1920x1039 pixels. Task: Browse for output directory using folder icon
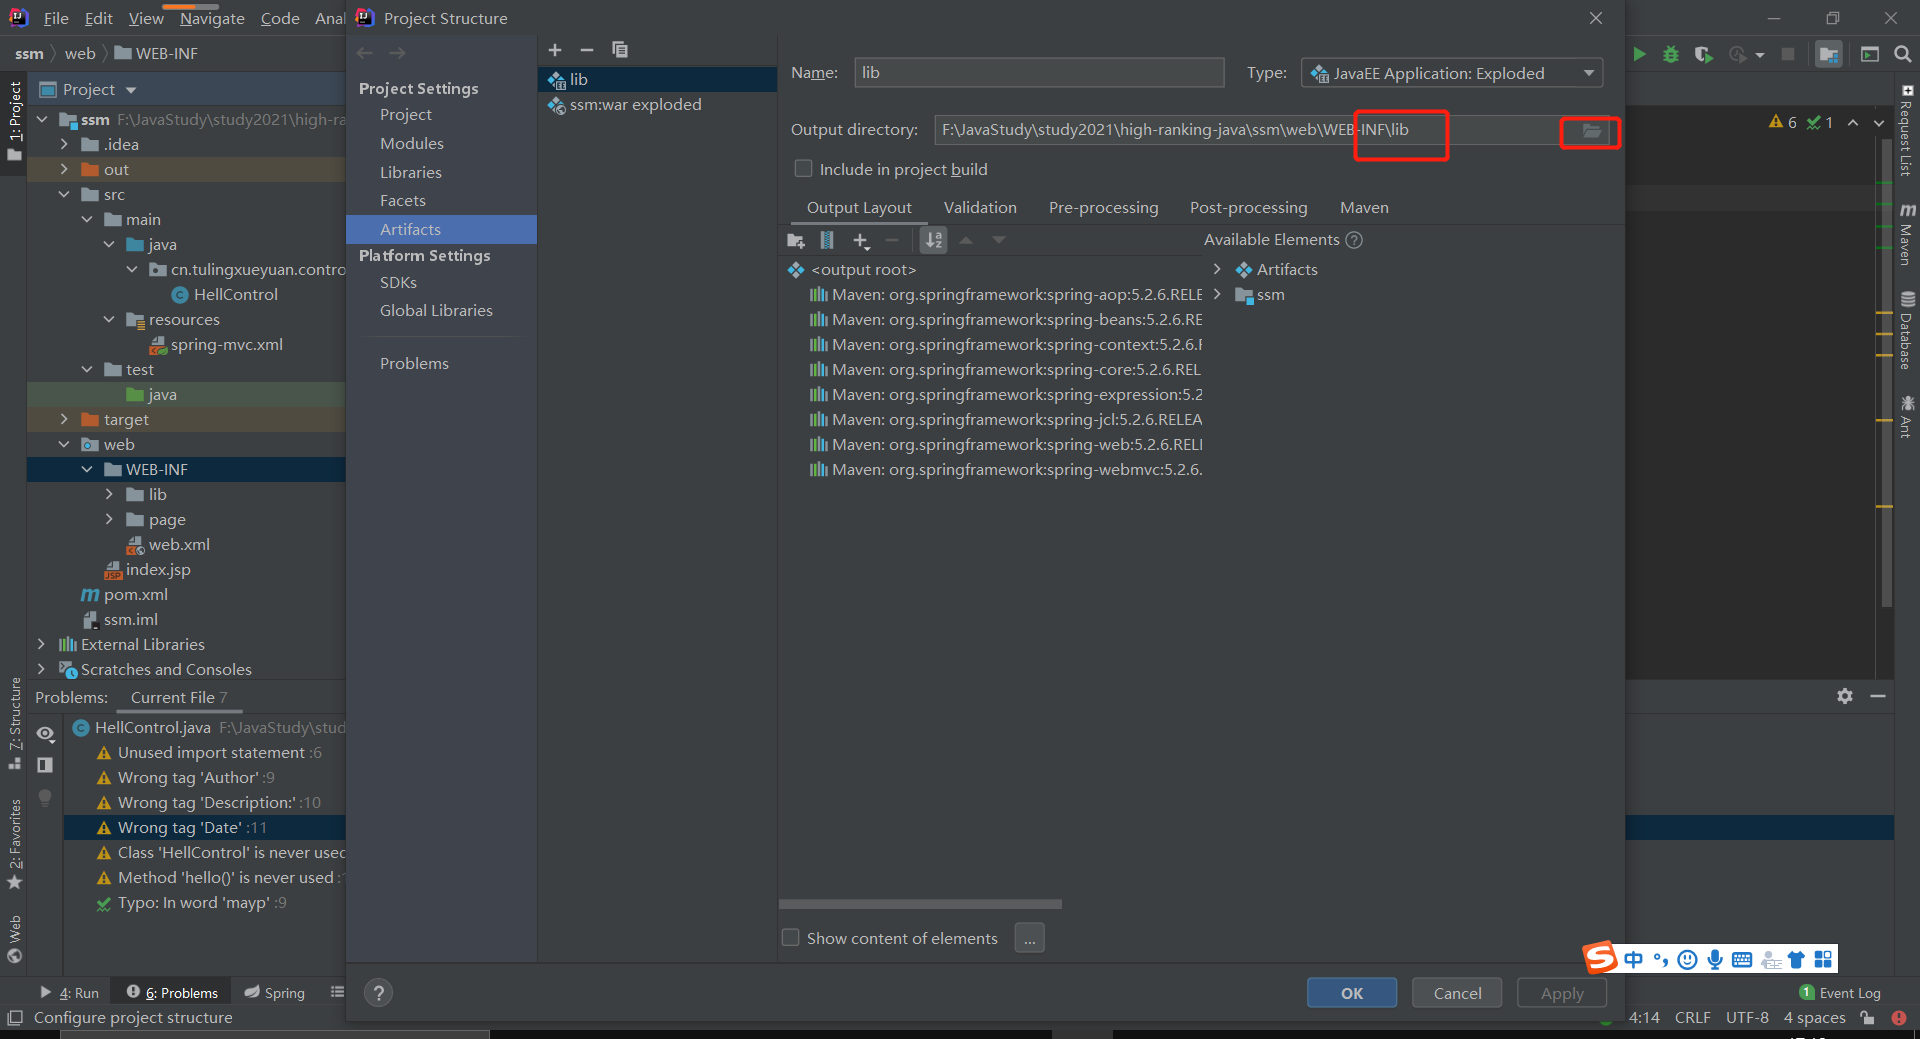(x=1589, y=130)
